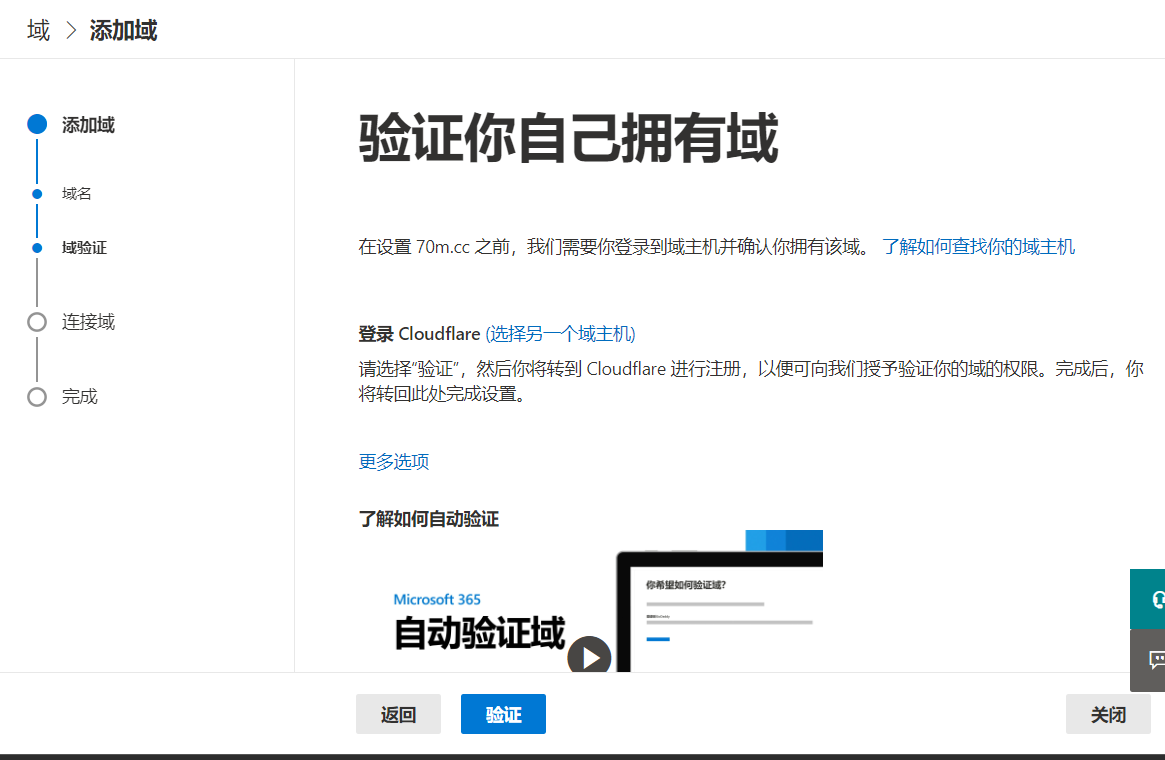The width and height of the screenshot is (1165, 760).
Task: Click the 域名 step dot
Action: [x=37, y=194]
